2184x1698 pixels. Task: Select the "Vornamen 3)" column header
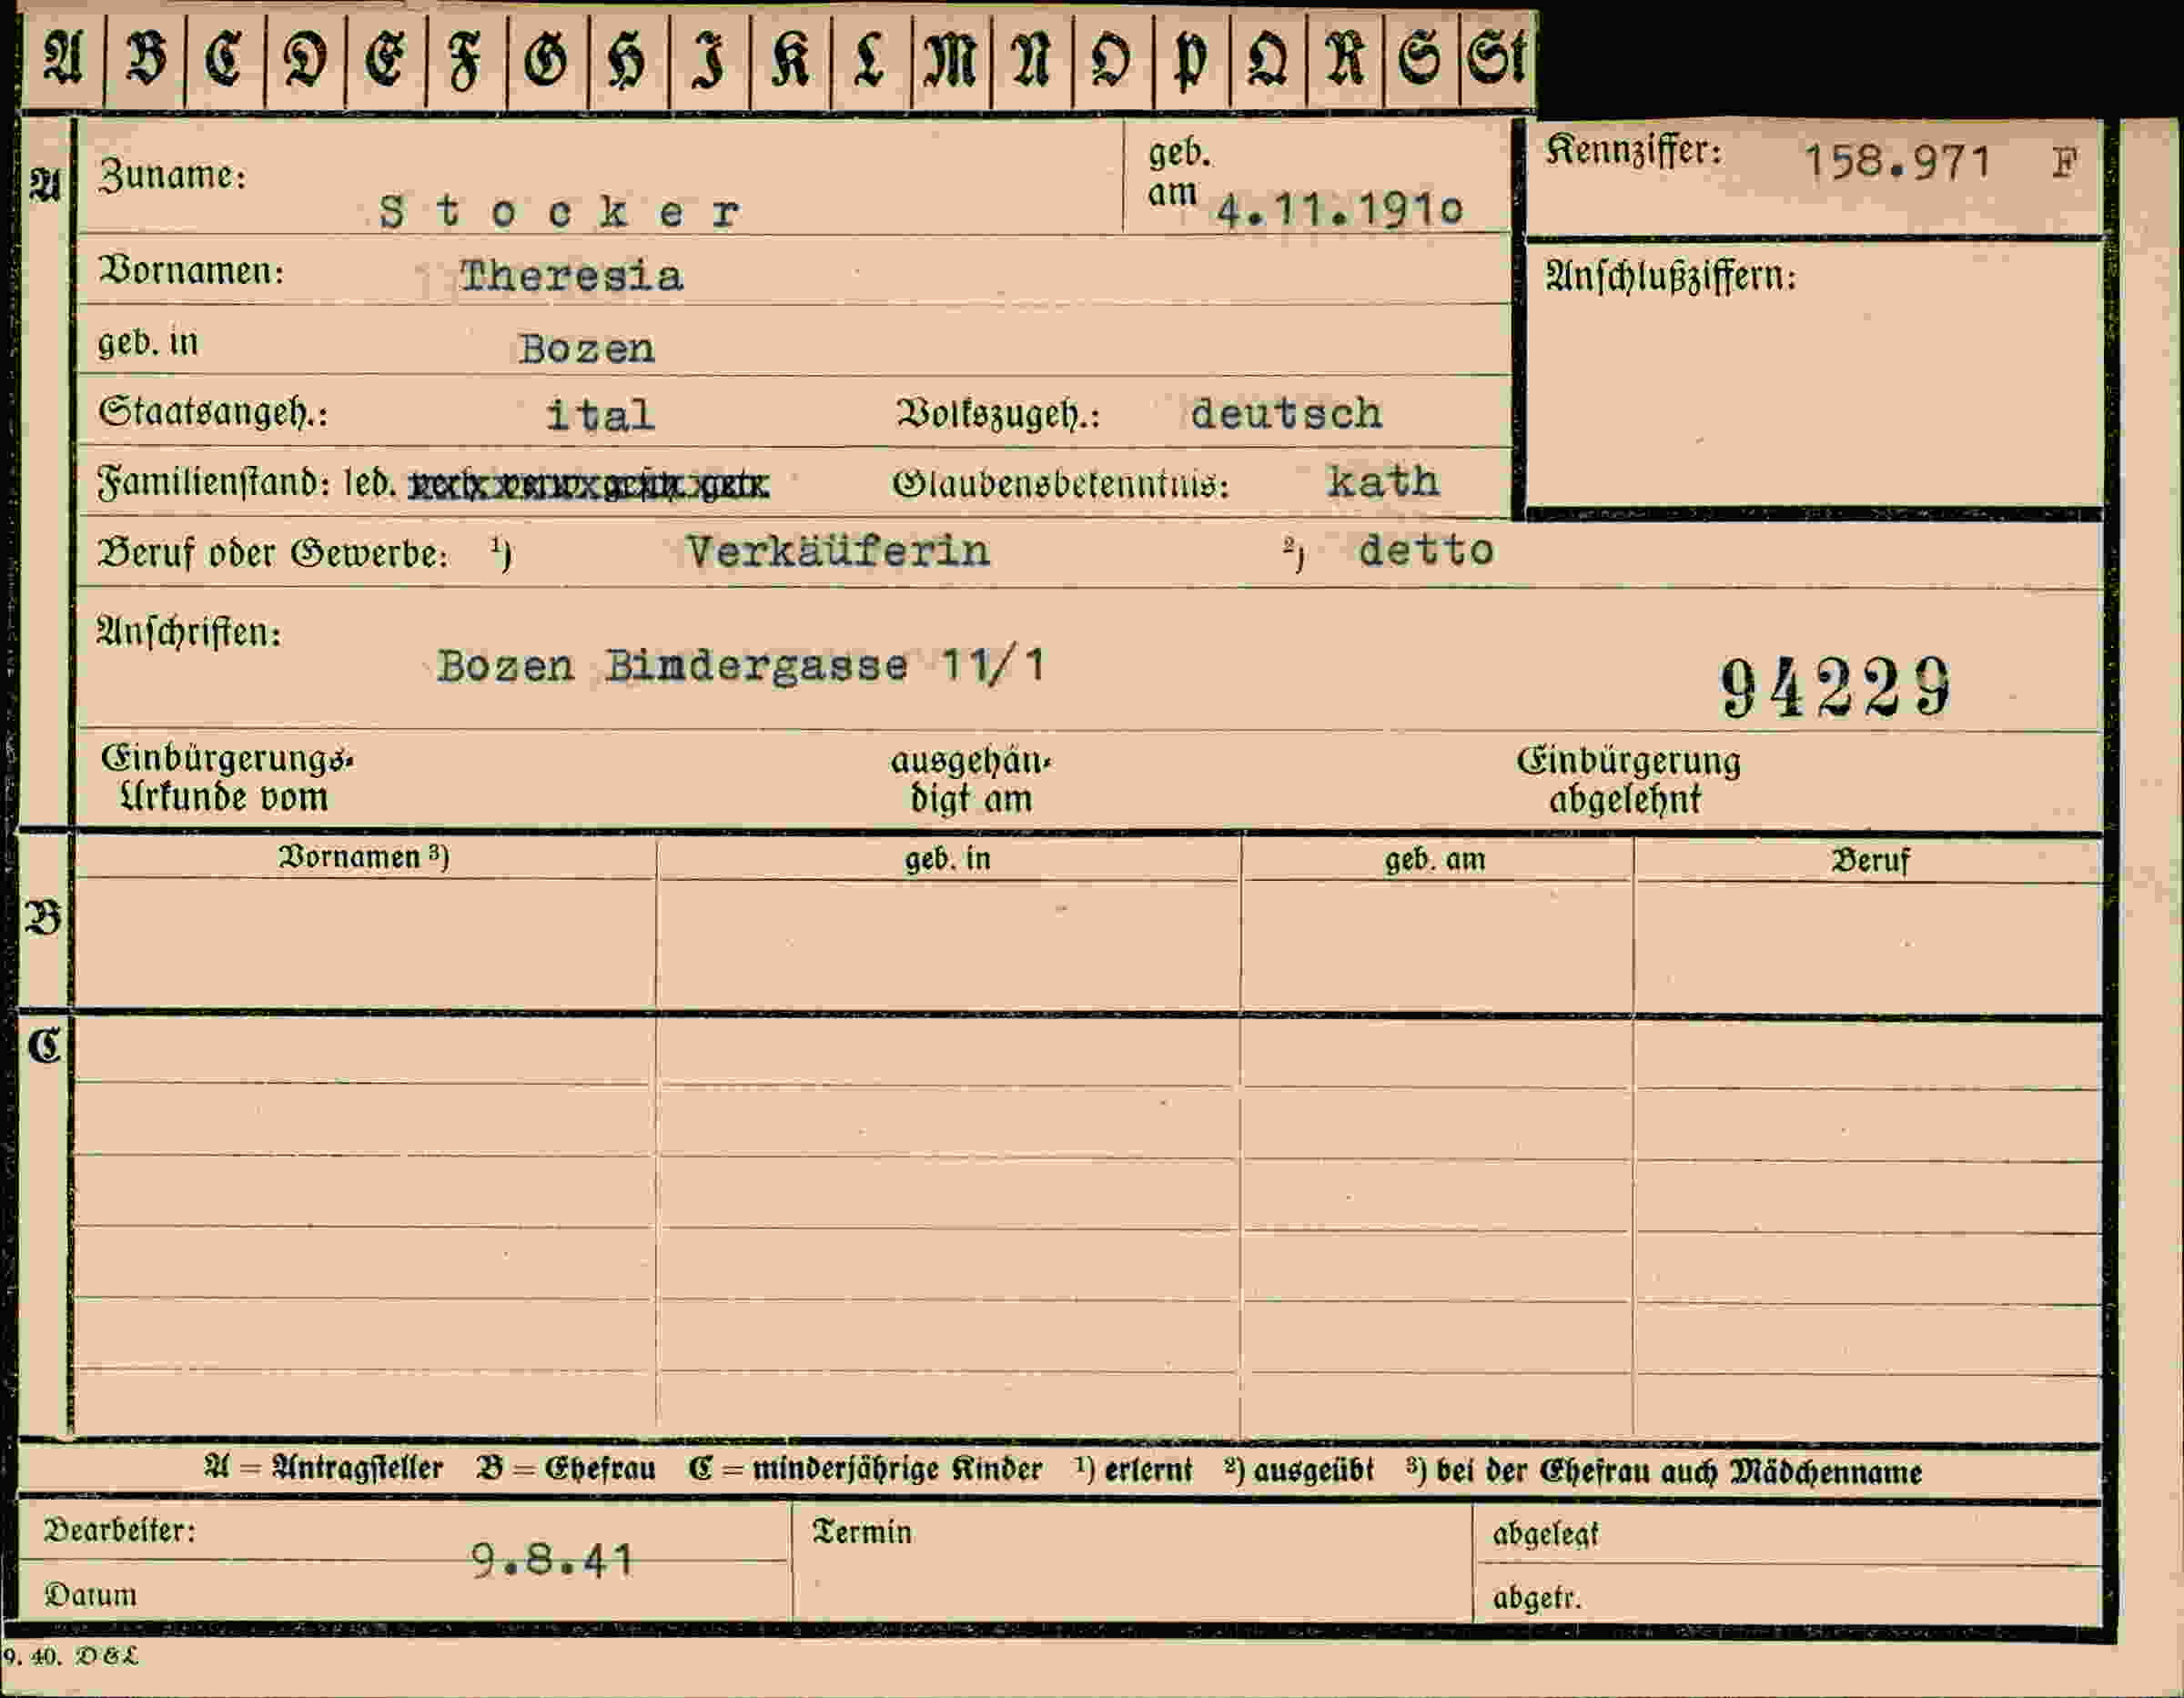[x=364, y=857]
